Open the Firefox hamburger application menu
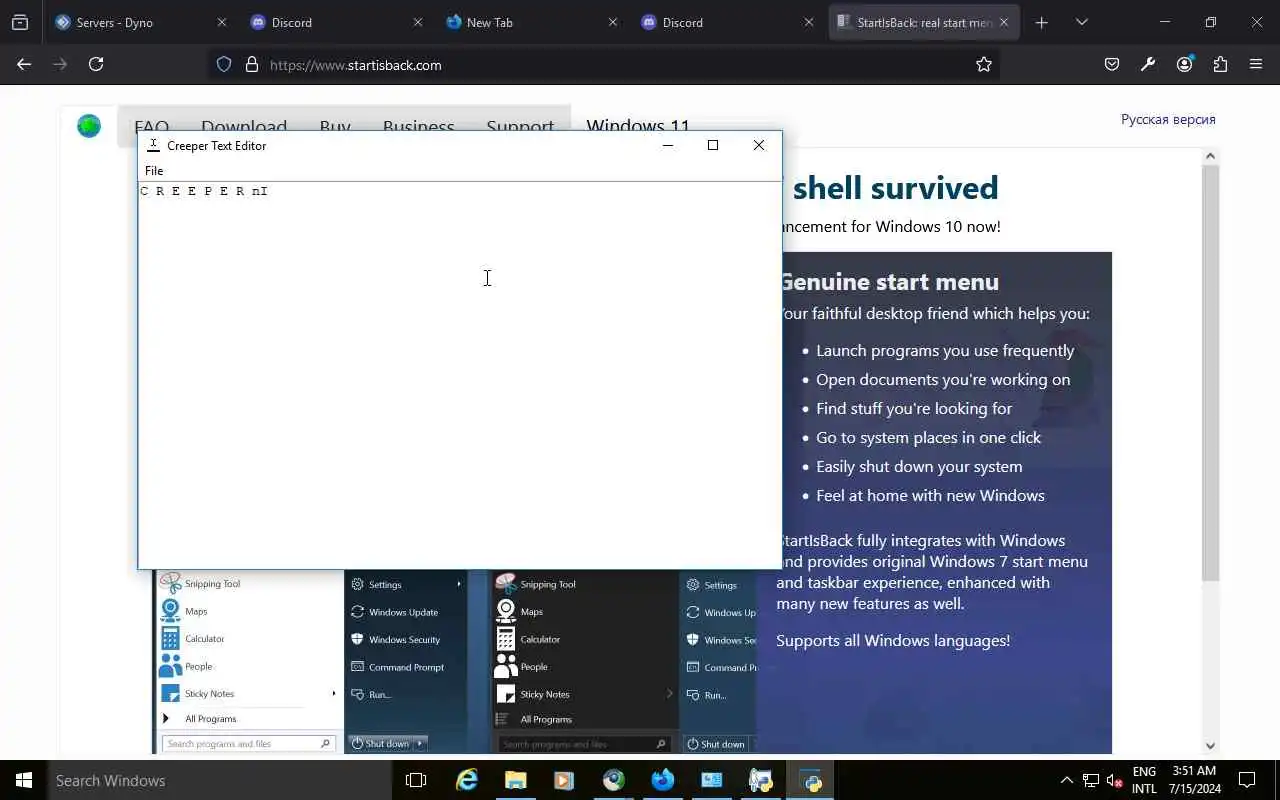This screenshot has width=1280, height=800. pyautogui.click(x=1256, y=64)
